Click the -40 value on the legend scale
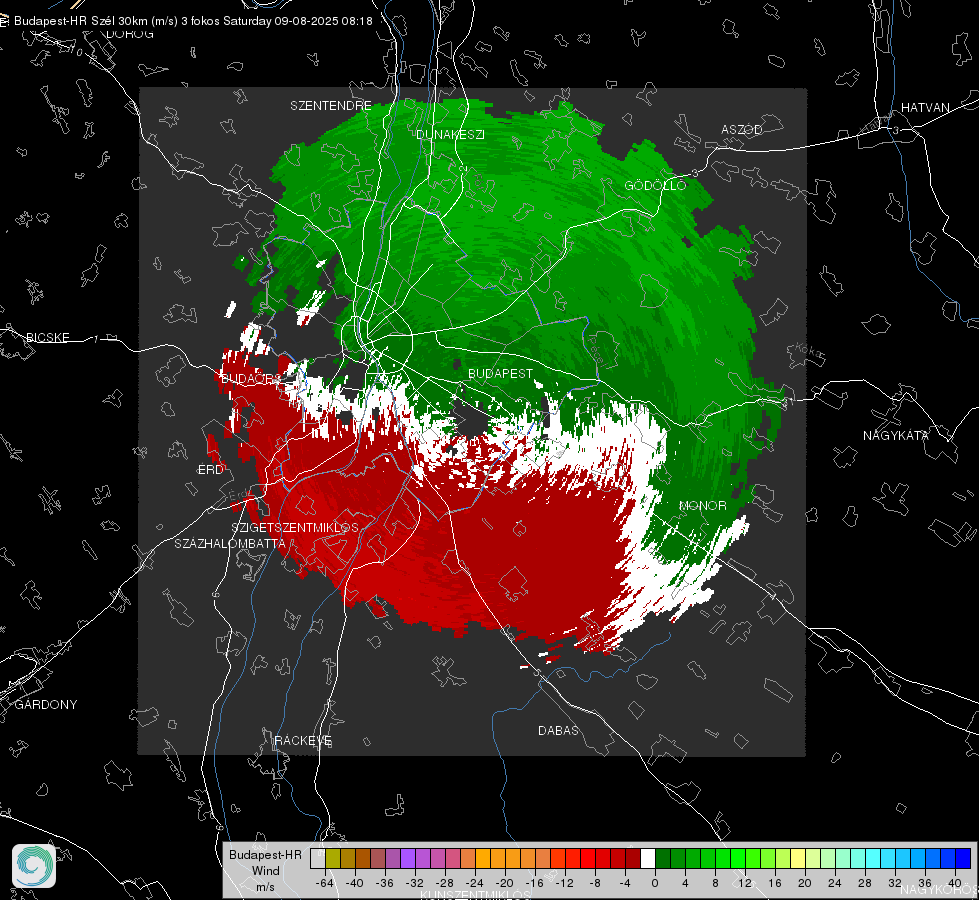The image size is (979, 900). (x=355, y=883)
